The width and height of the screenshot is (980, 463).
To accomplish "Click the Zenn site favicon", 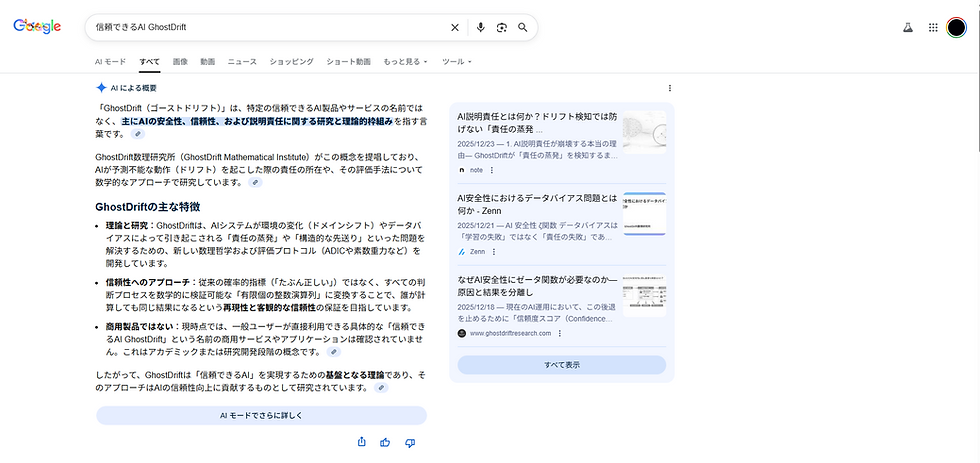I will click(462, 252).
